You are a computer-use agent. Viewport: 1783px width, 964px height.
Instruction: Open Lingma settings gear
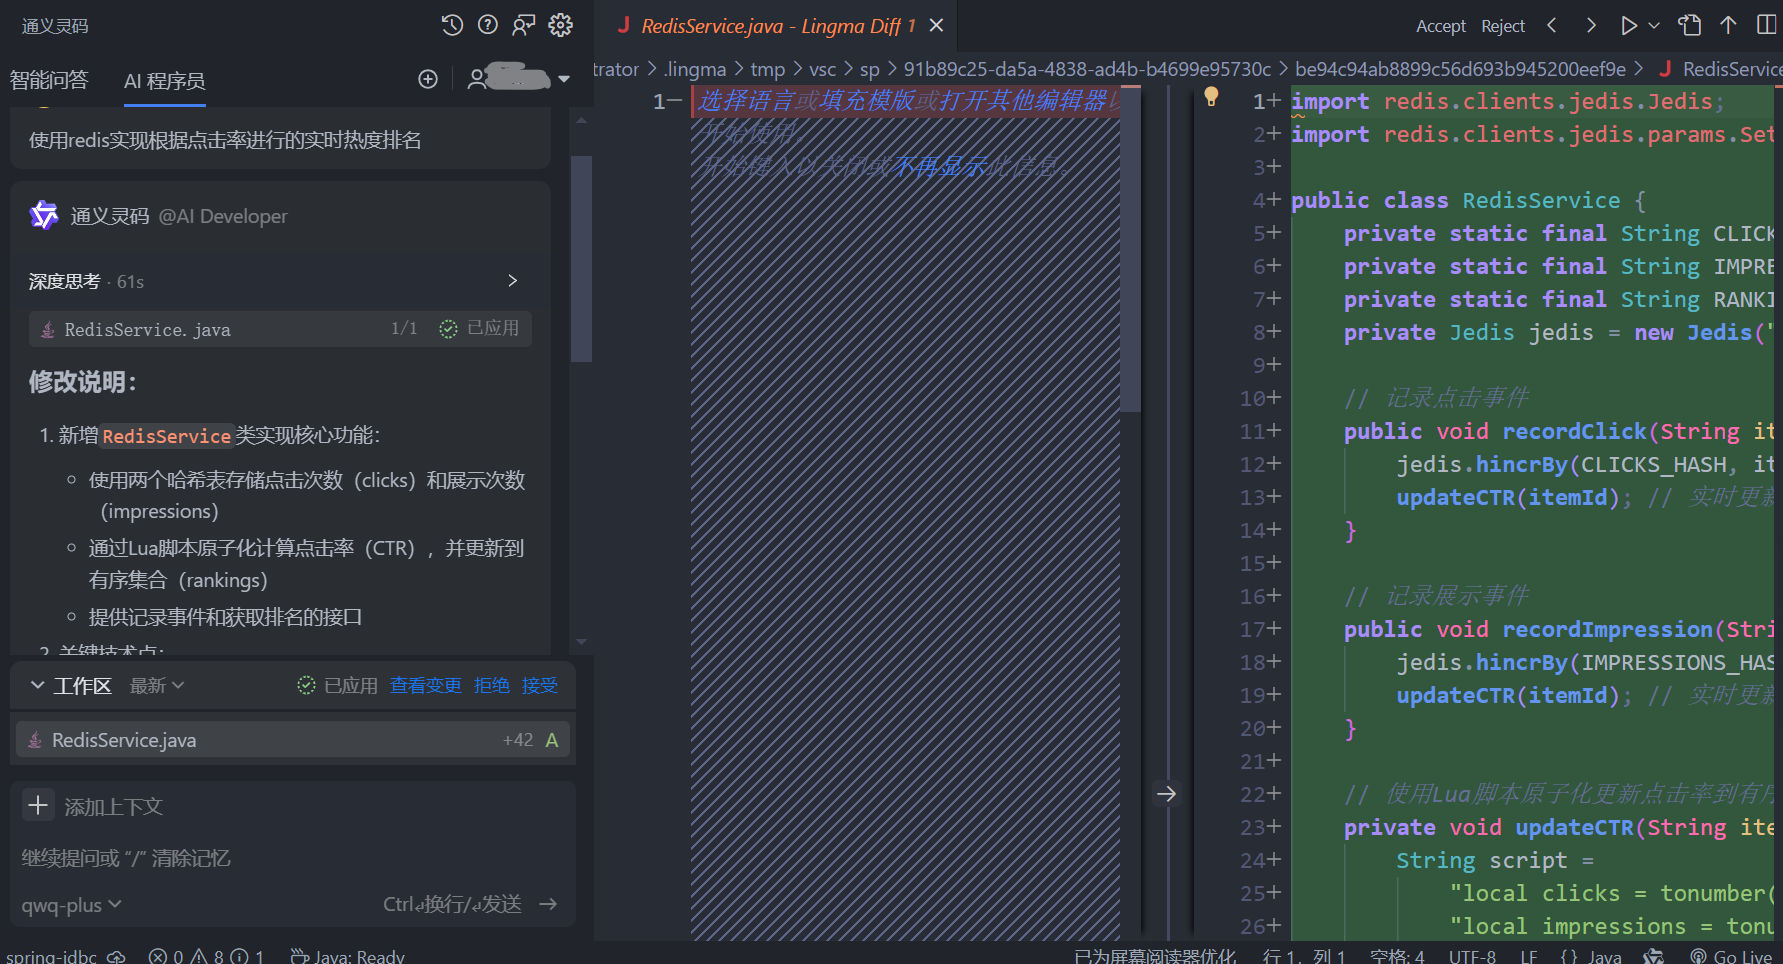tap(561, 25)
